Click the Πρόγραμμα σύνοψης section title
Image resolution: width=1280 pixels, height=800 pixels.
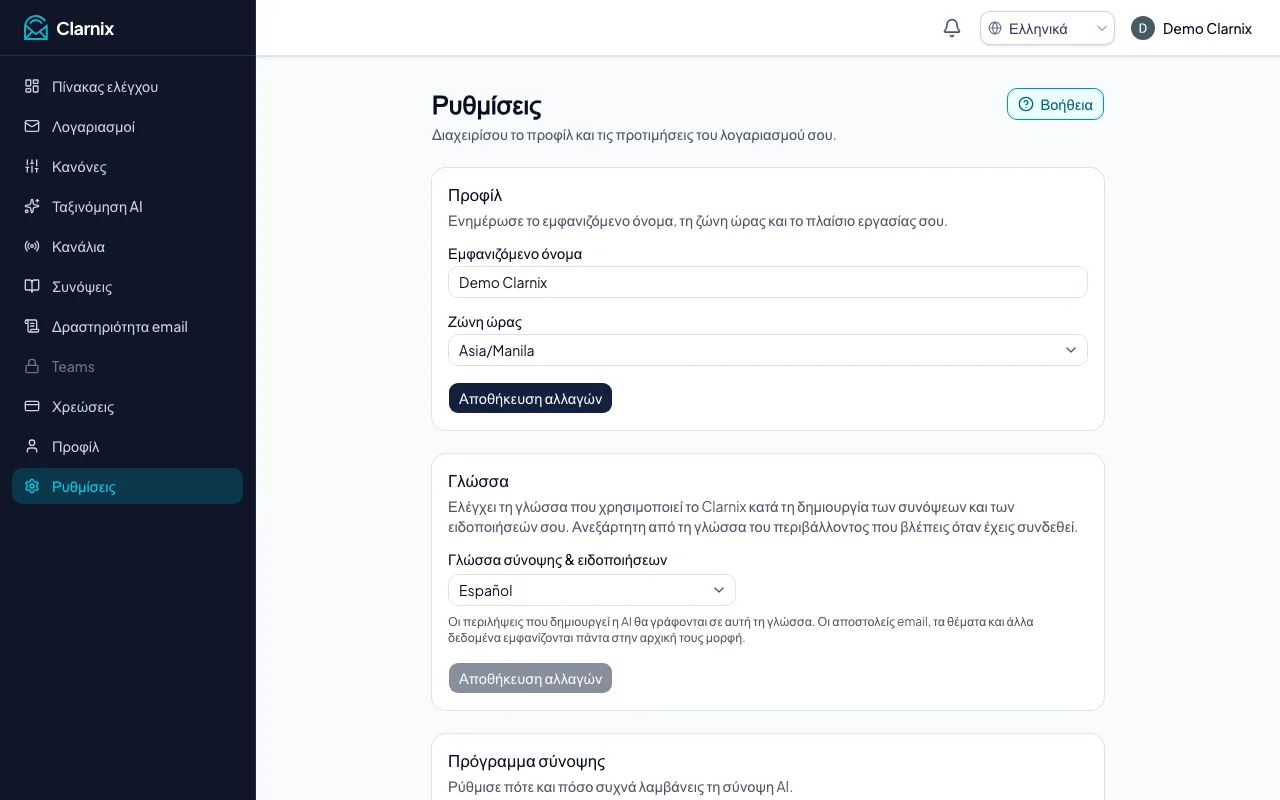(x=527, y=761)
